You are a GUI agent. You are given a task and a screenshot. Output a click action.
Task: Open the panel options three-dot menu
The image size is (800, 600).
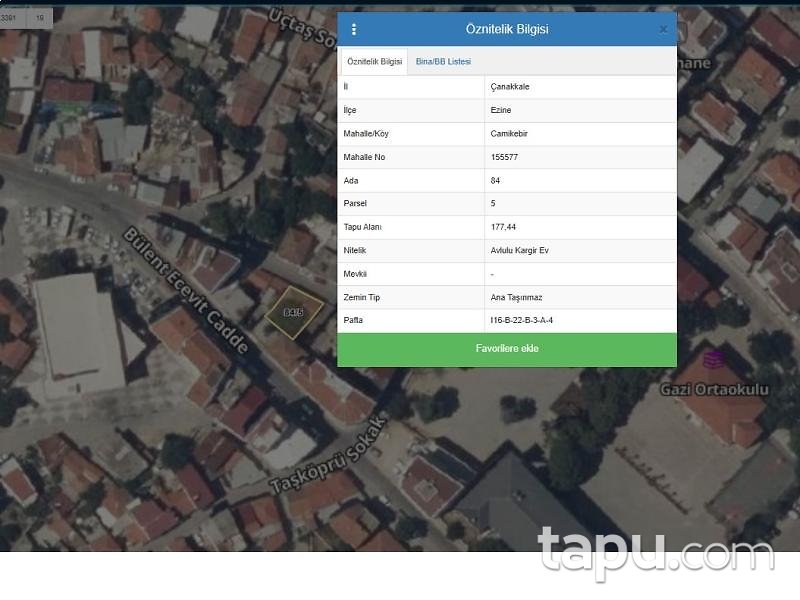[353, 29]
